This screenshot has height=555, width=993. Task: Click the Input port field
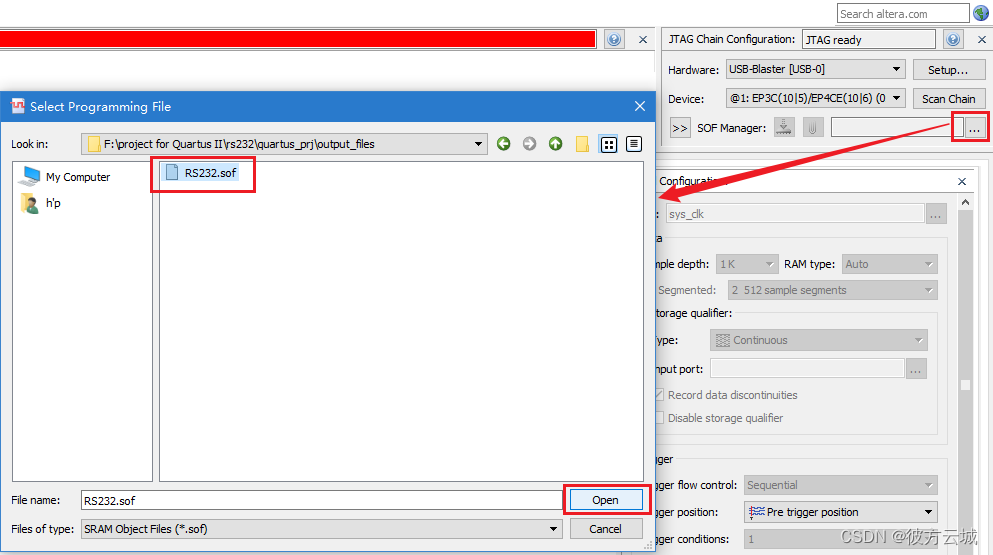[x=807, y=369]
